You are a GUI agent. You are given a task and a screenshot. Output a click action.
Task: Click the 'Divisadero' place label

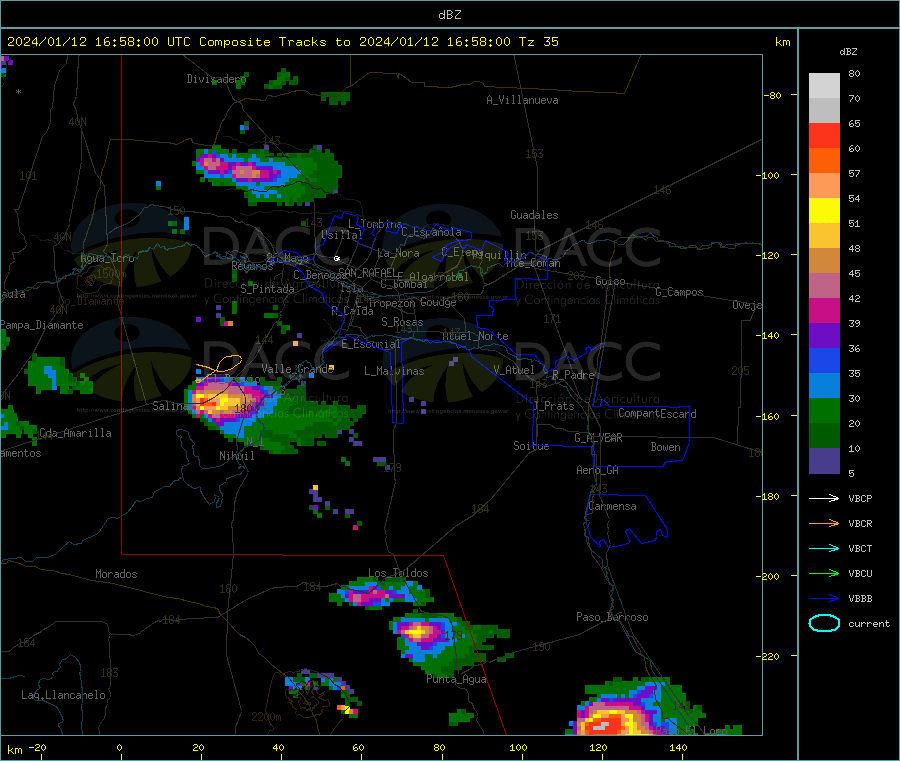(x=216, y=79)
